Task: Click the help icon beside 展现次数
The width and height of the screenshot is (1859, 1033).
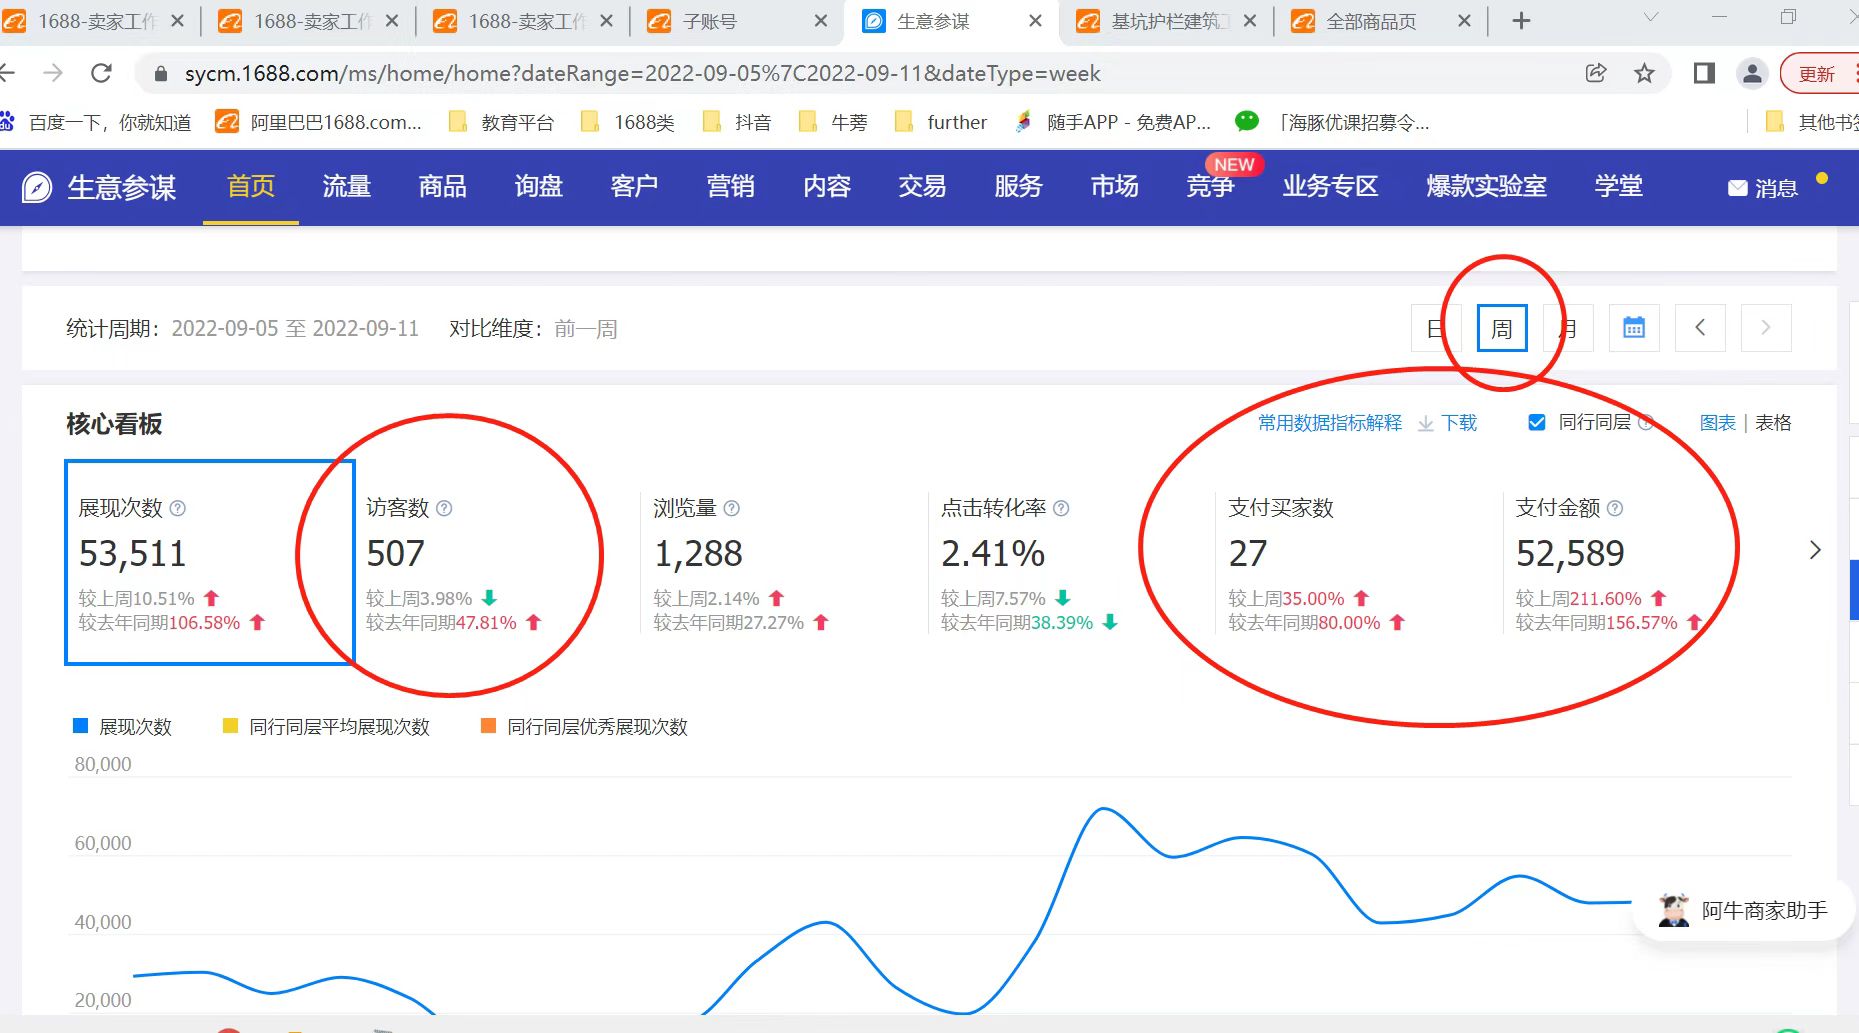Action: coord(178,508)
